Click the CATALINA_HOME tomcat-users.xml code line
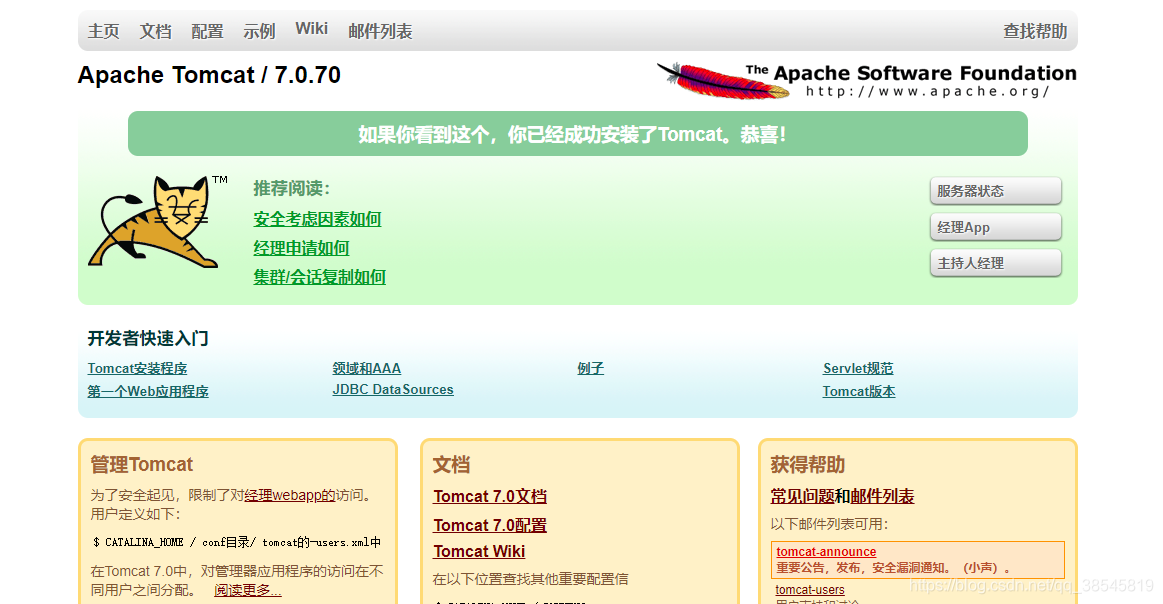This screenshot has width=1163, height=604. (x=237, y=542)
